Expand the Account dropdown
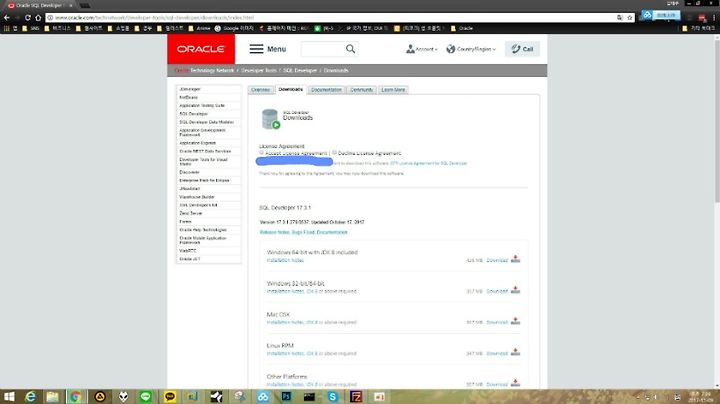Viewport: 720px width, 404px height. 422,49
